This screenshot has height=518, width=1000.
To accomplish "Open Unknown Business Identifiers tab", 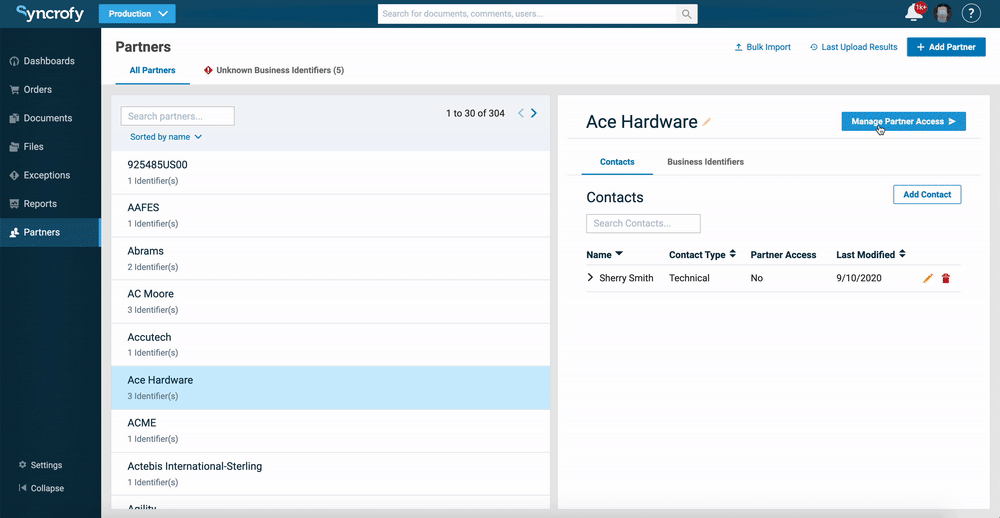I will [x=274, y=71].
